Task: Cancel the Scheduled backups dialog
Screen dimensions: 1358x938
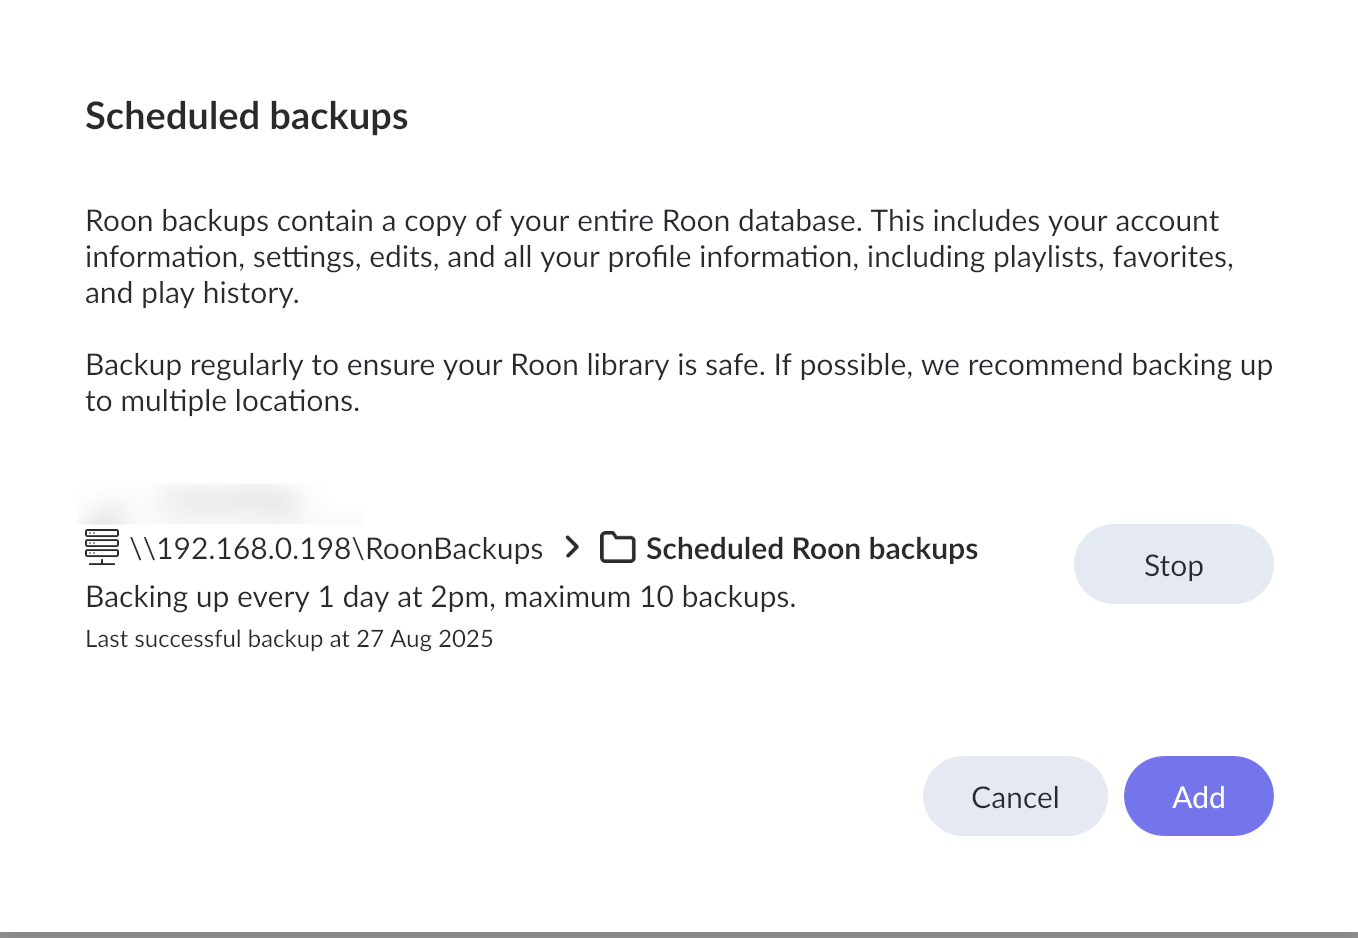Action: click(x=1014, y=797)
